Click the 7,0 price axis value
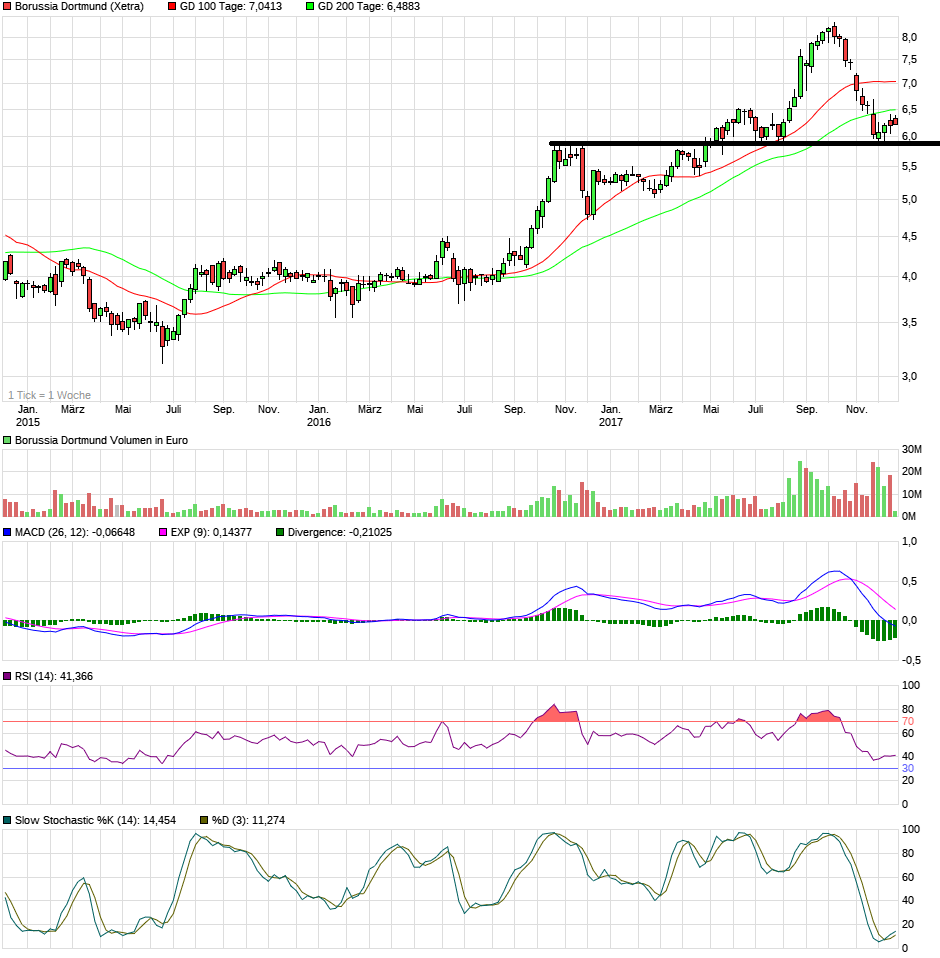The image size is (940, 958). (909, 83)
